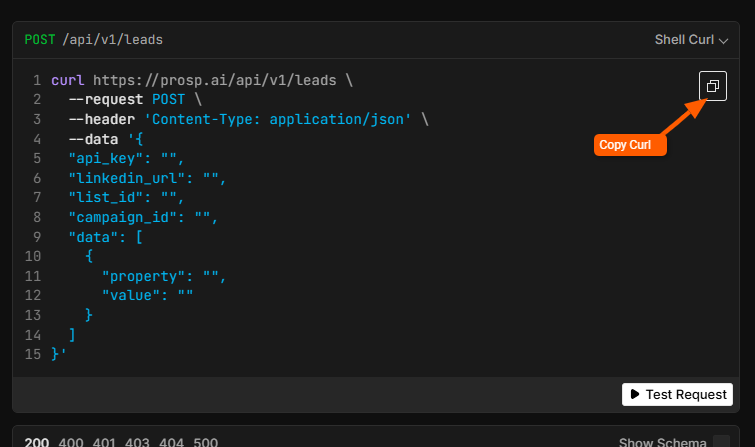Switch to the 400 response tab

tap(71, 442)
